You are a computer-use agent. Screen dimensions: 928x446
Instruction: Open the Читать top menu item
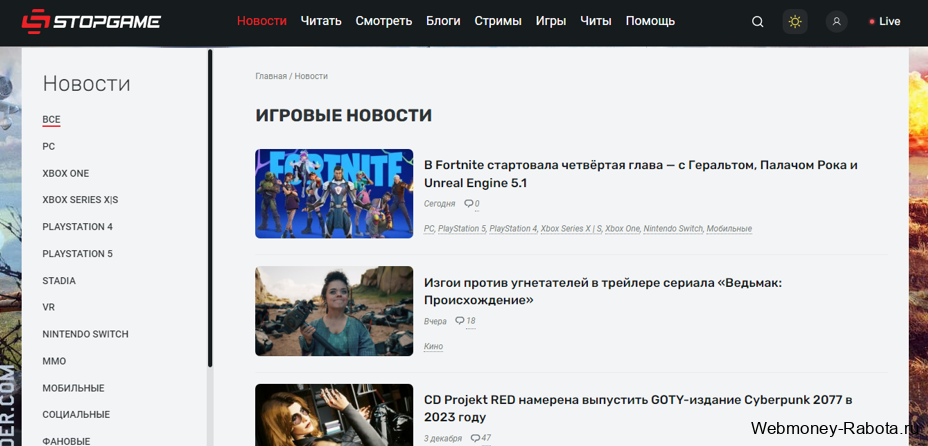[321, 21]
